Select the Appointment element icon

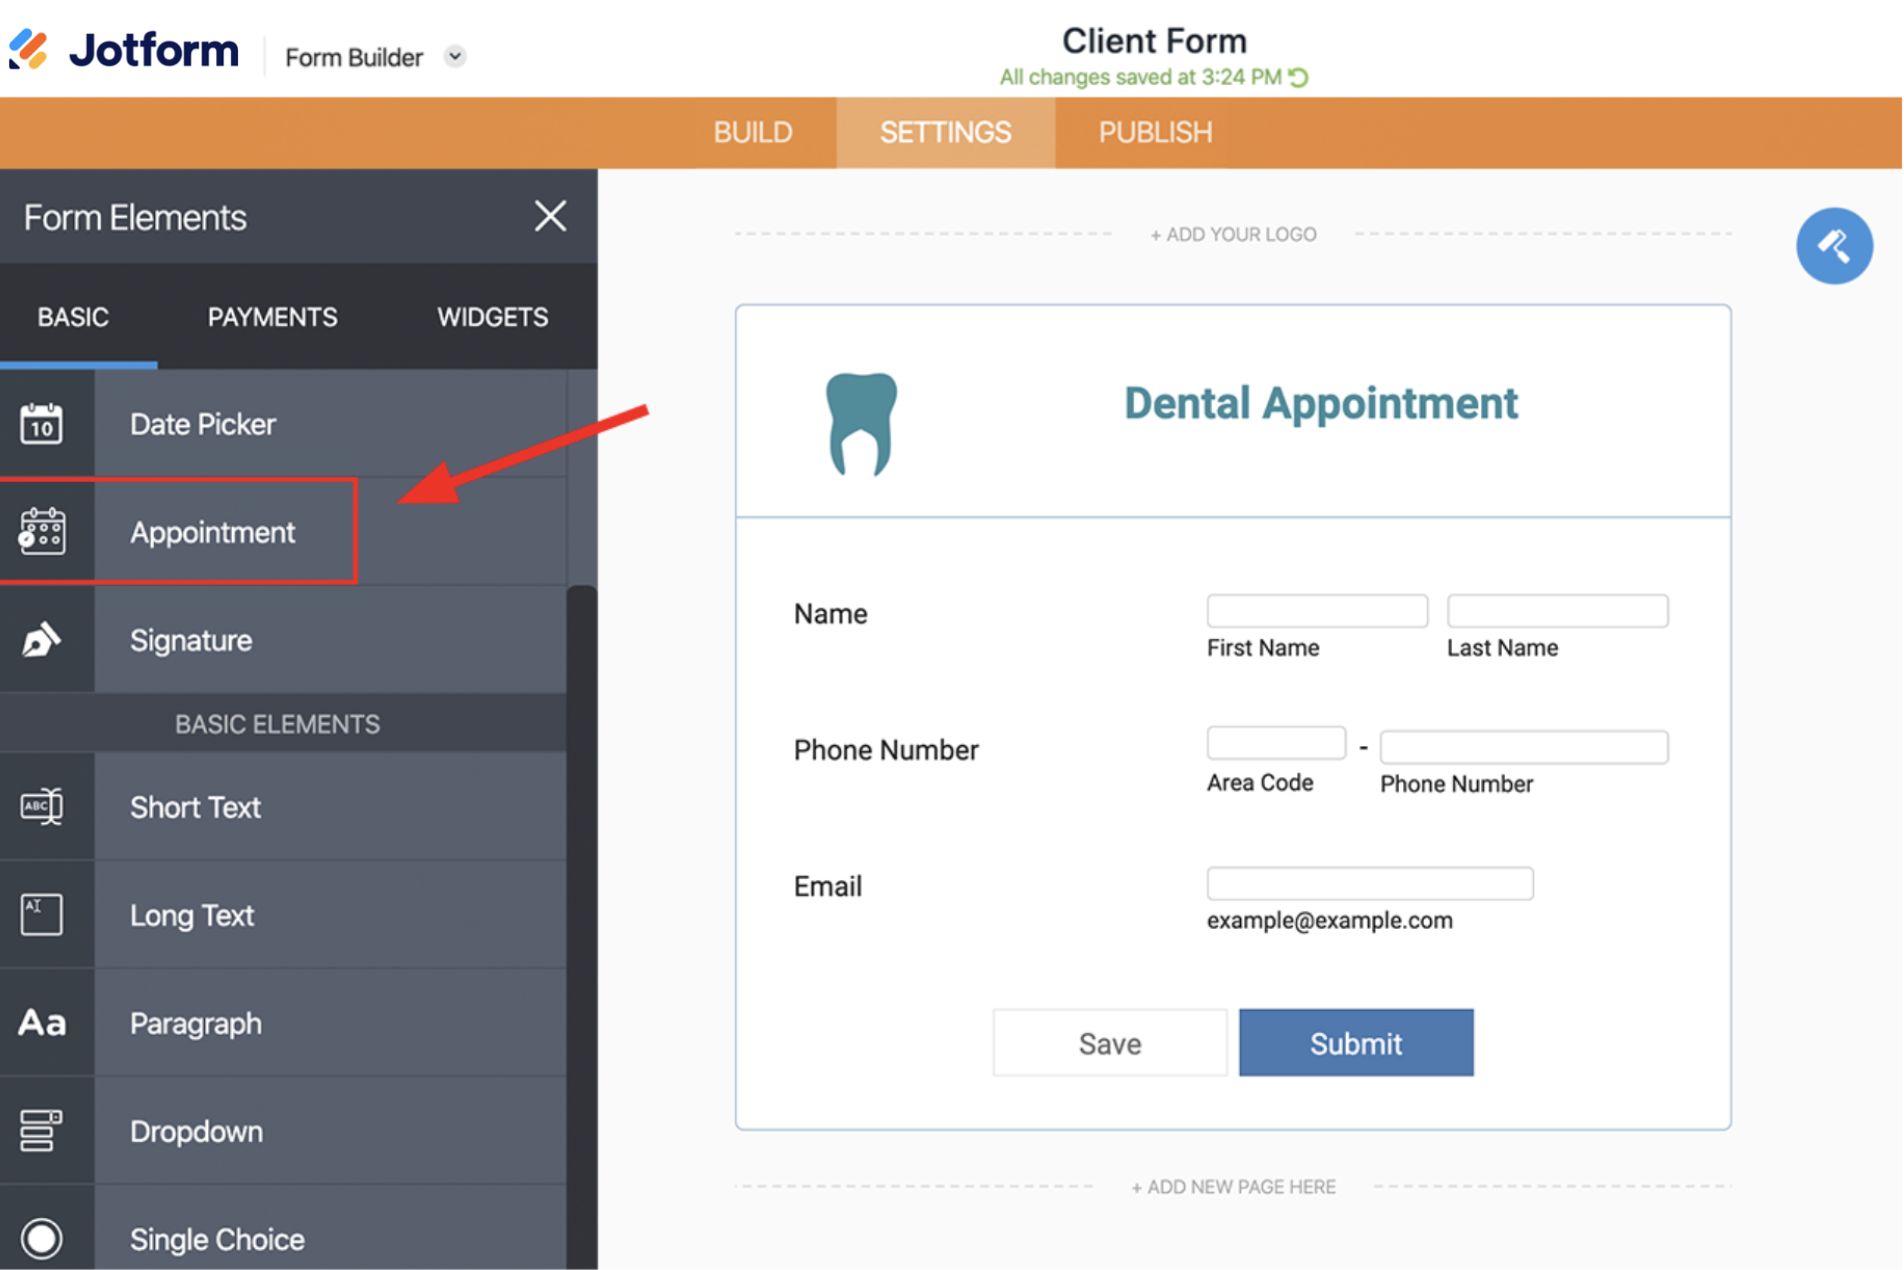42,531
